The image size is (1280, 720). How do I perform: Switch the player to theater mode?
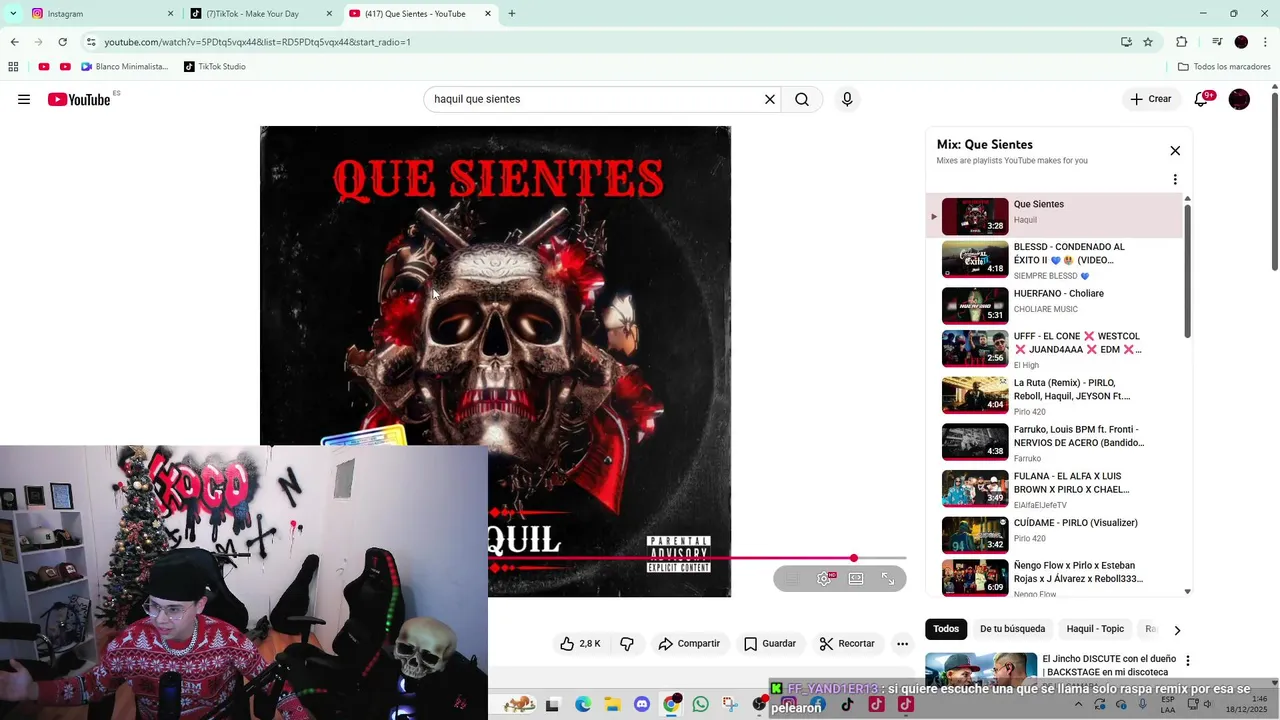856,578
